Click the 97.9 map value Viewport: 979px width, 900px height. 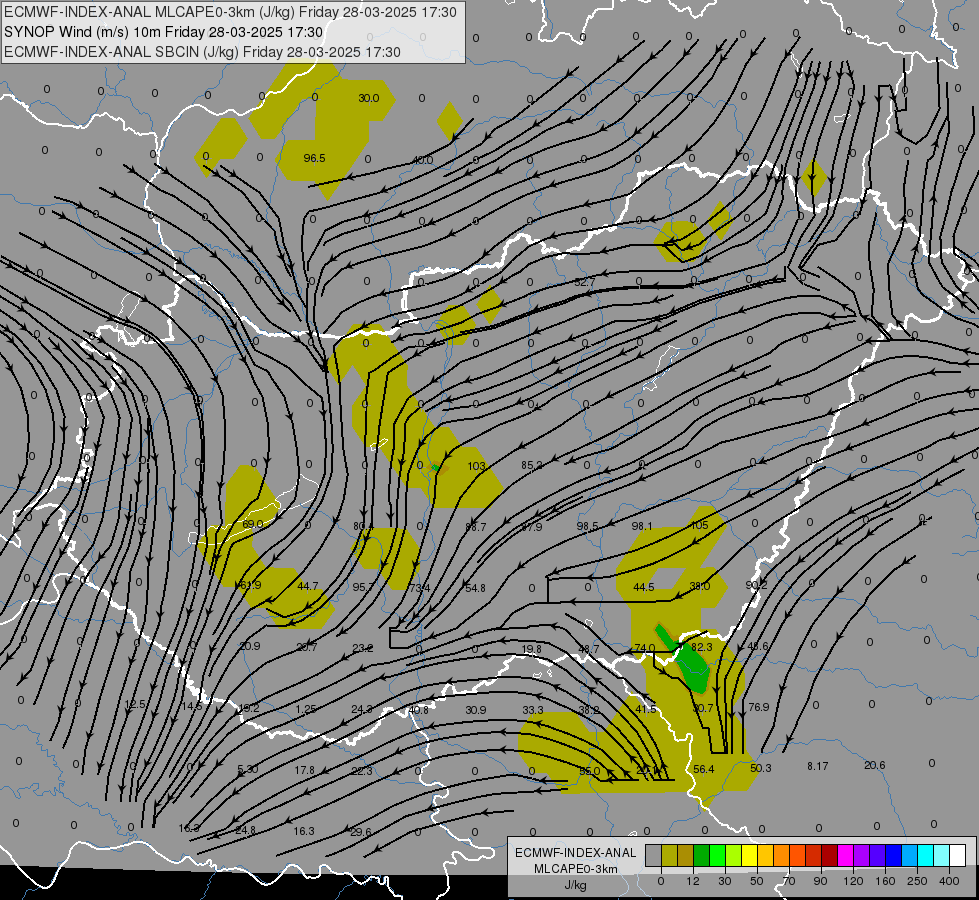coord(531,527)
